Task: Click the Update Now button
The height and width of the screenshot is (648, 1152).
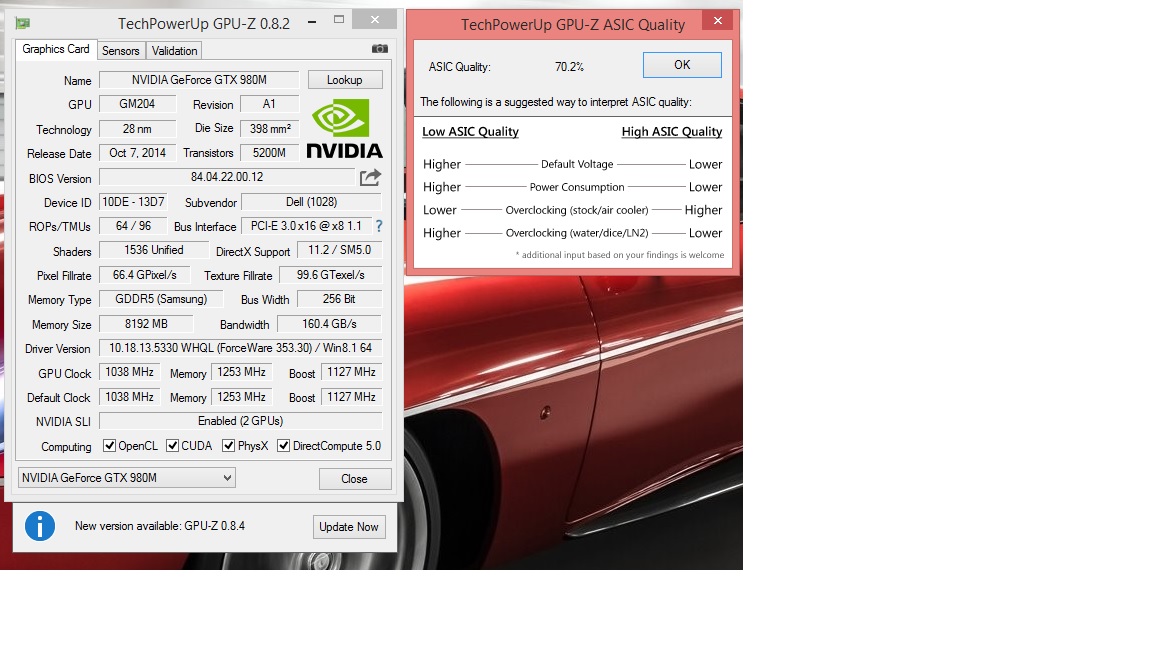Action: (348, 527)
